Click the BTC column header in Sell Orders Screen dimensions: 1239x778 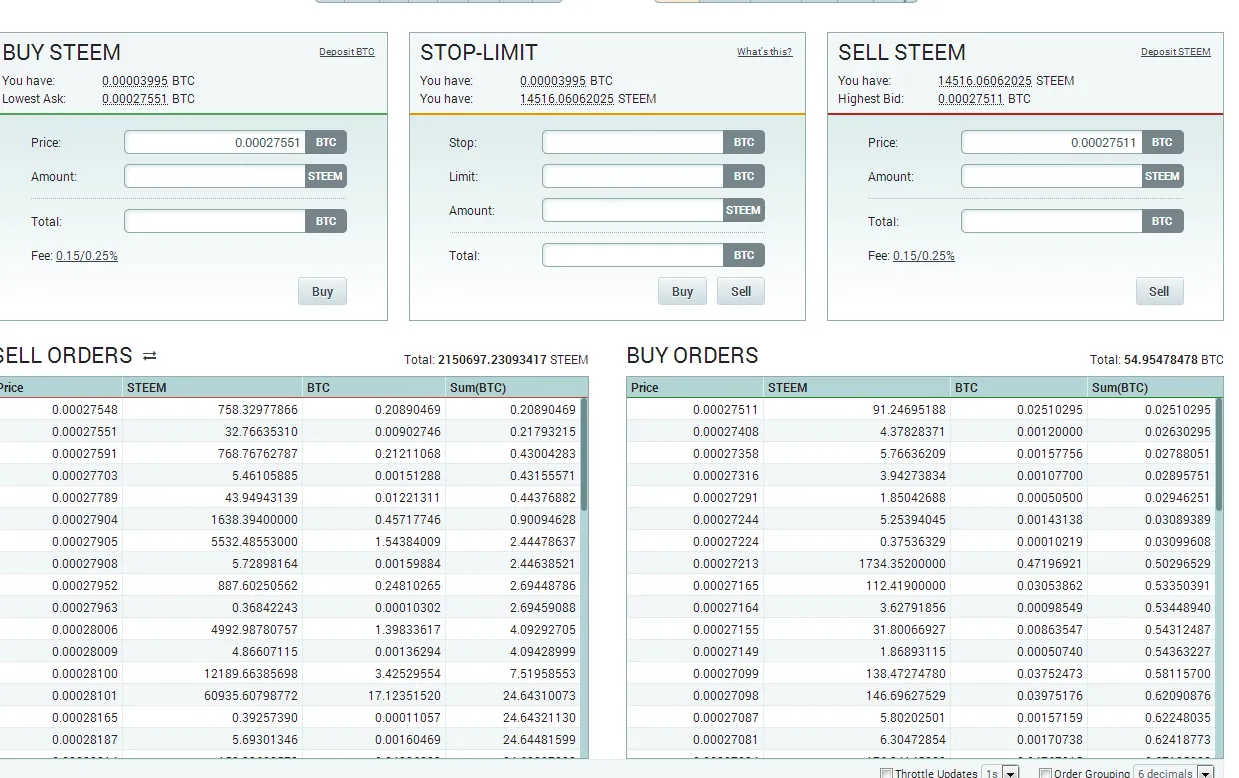point(374,388)
